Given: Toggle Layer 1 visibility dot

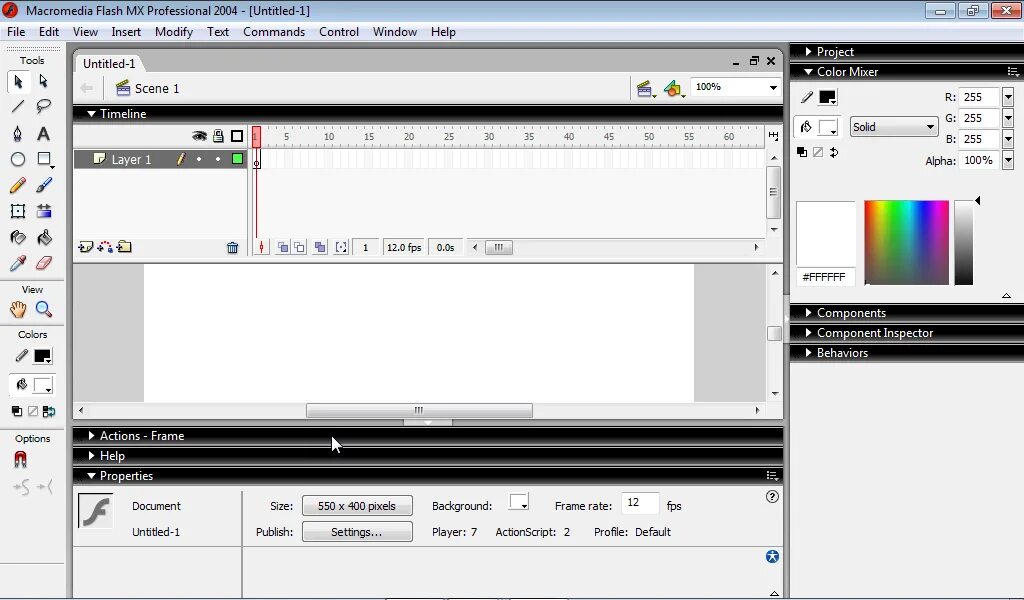Looking at the screenshot, I should tap(199, 159).
